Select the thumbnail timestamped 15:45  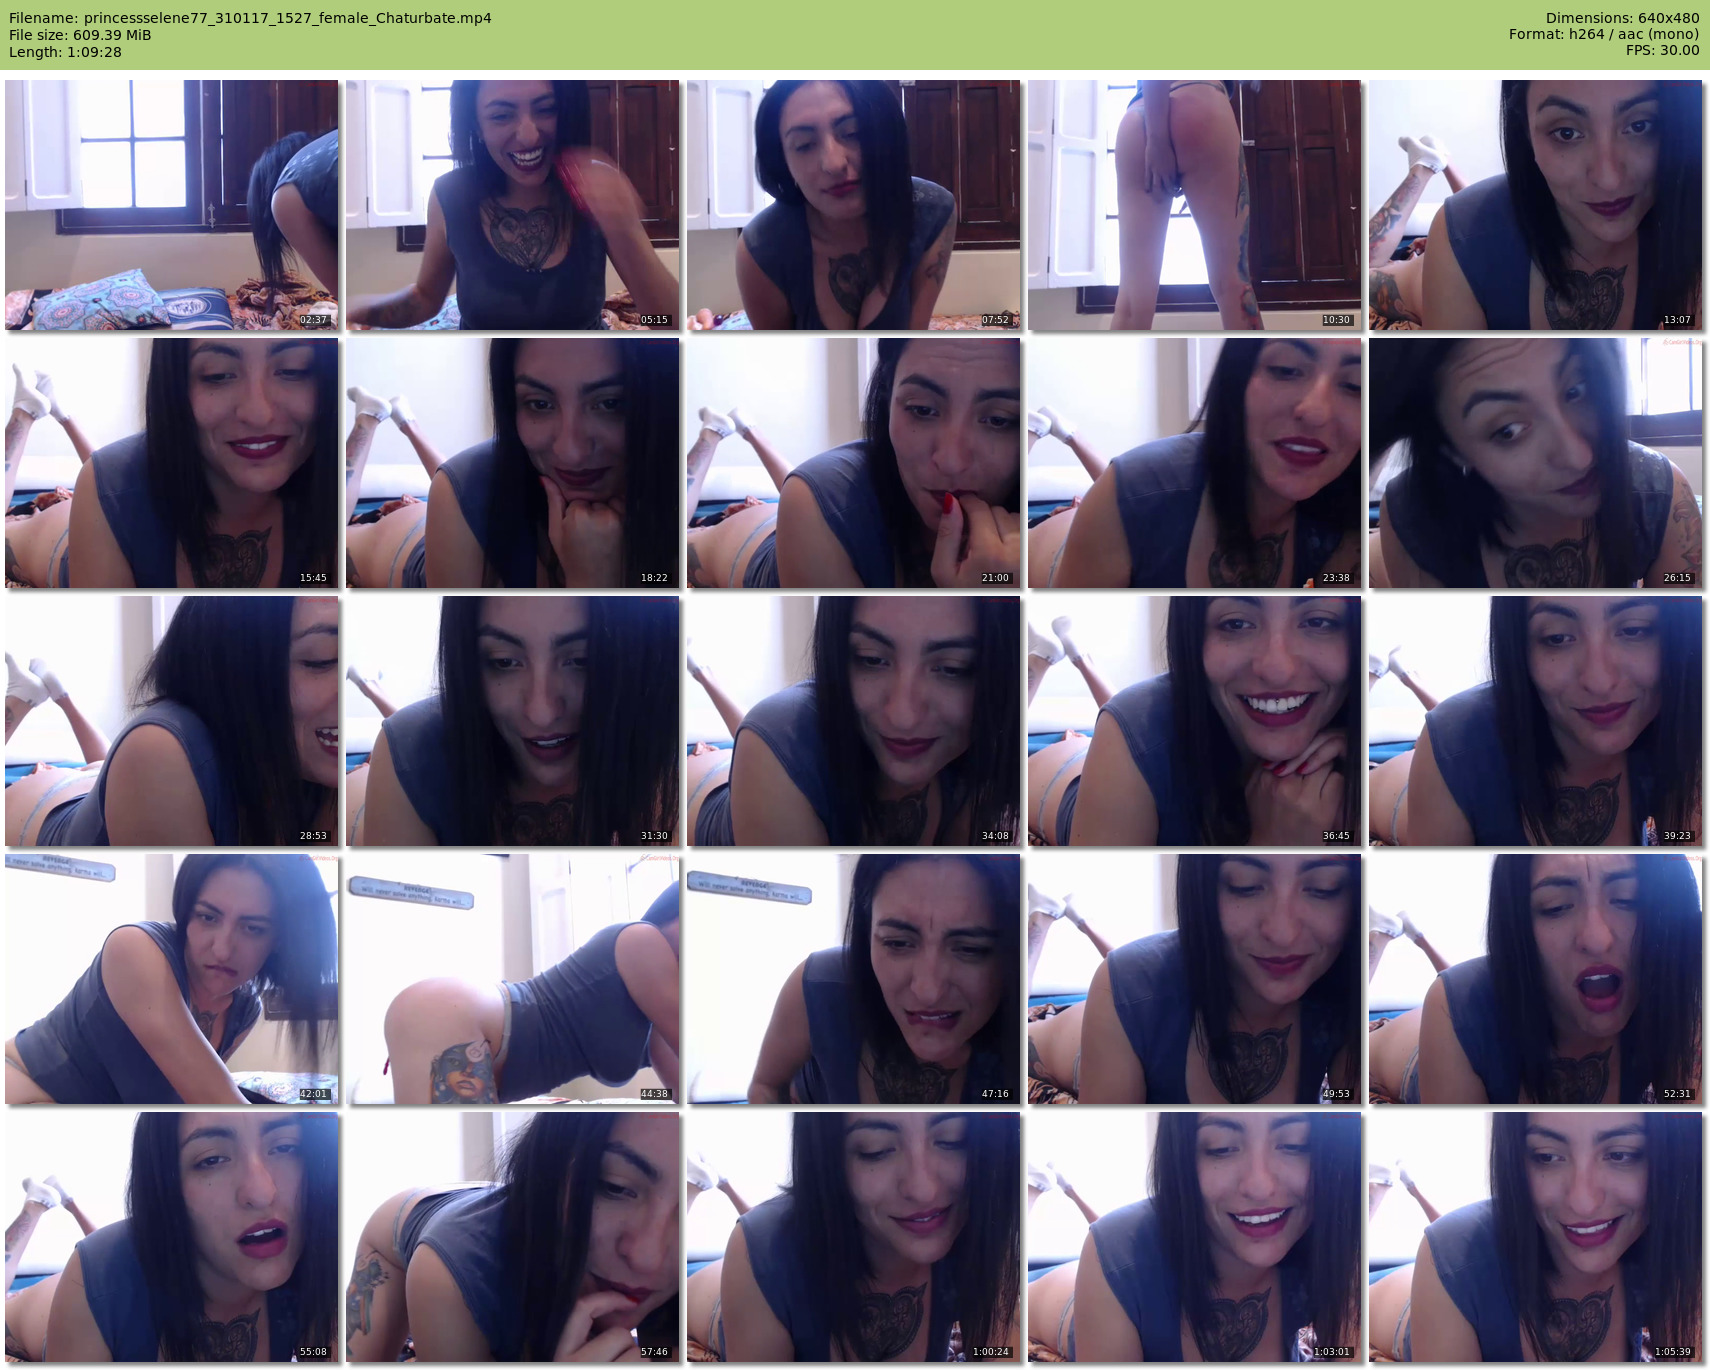point(171,463)
